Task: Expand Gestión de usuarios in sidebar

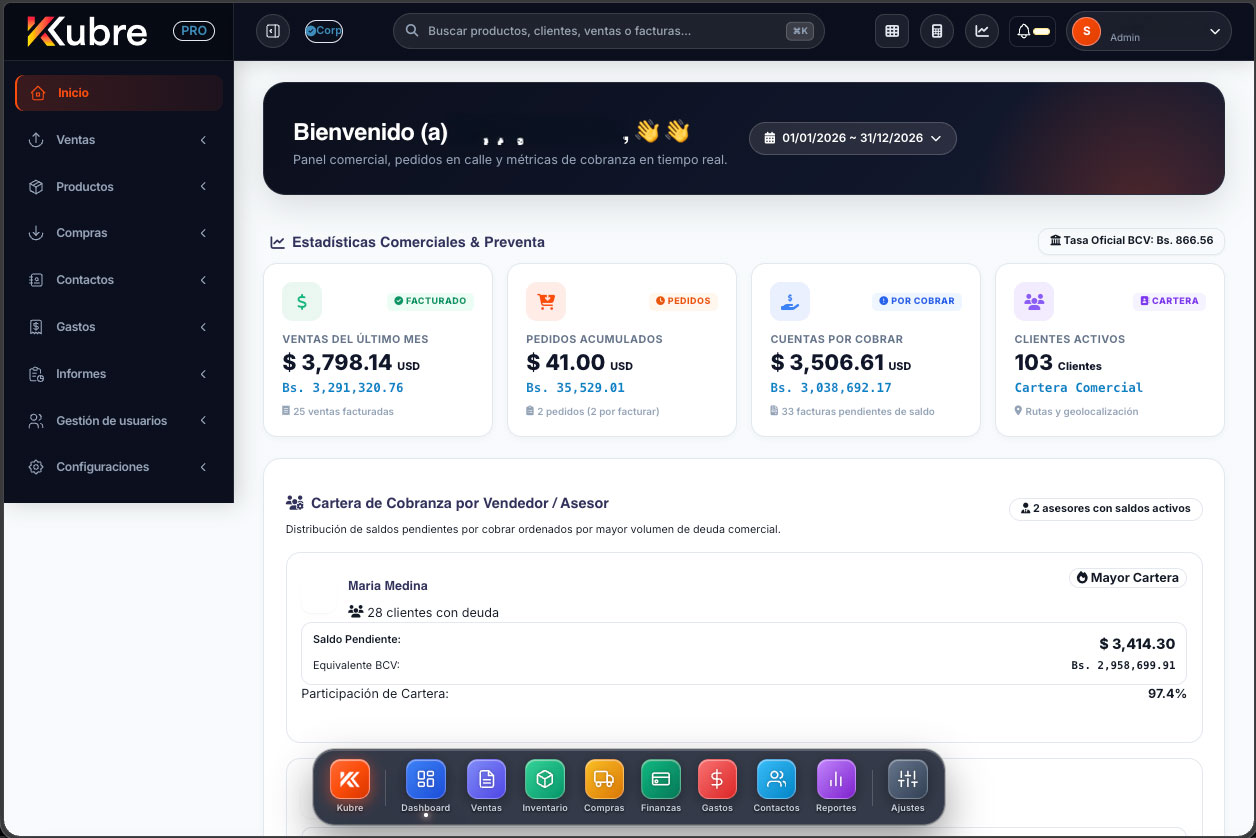Action: 119,421
